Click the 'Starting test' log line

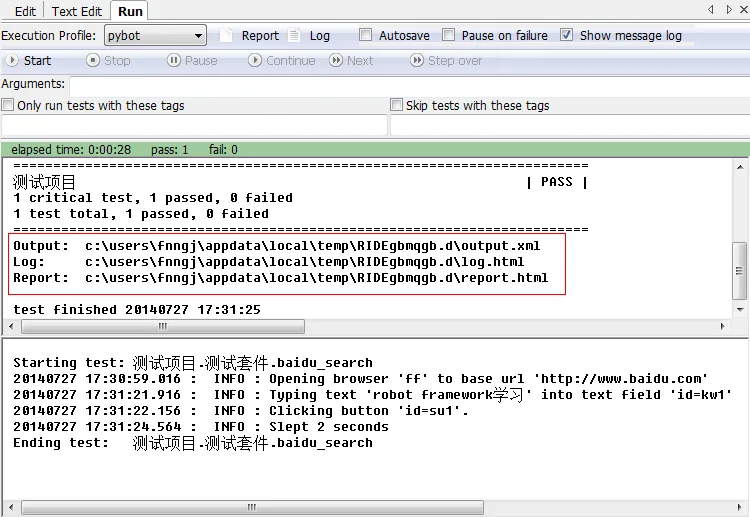click(x=193, y=363)
